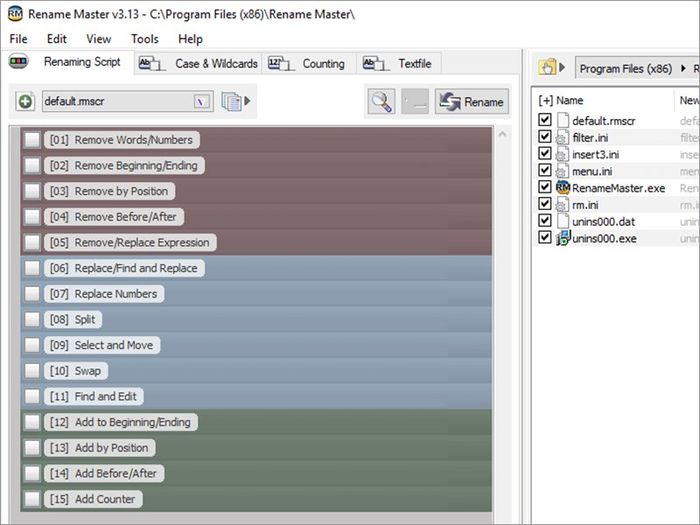Click the Renaming Script tab traffic-light icon
Screen dimensions: 700x525
[x=19, y=61]
